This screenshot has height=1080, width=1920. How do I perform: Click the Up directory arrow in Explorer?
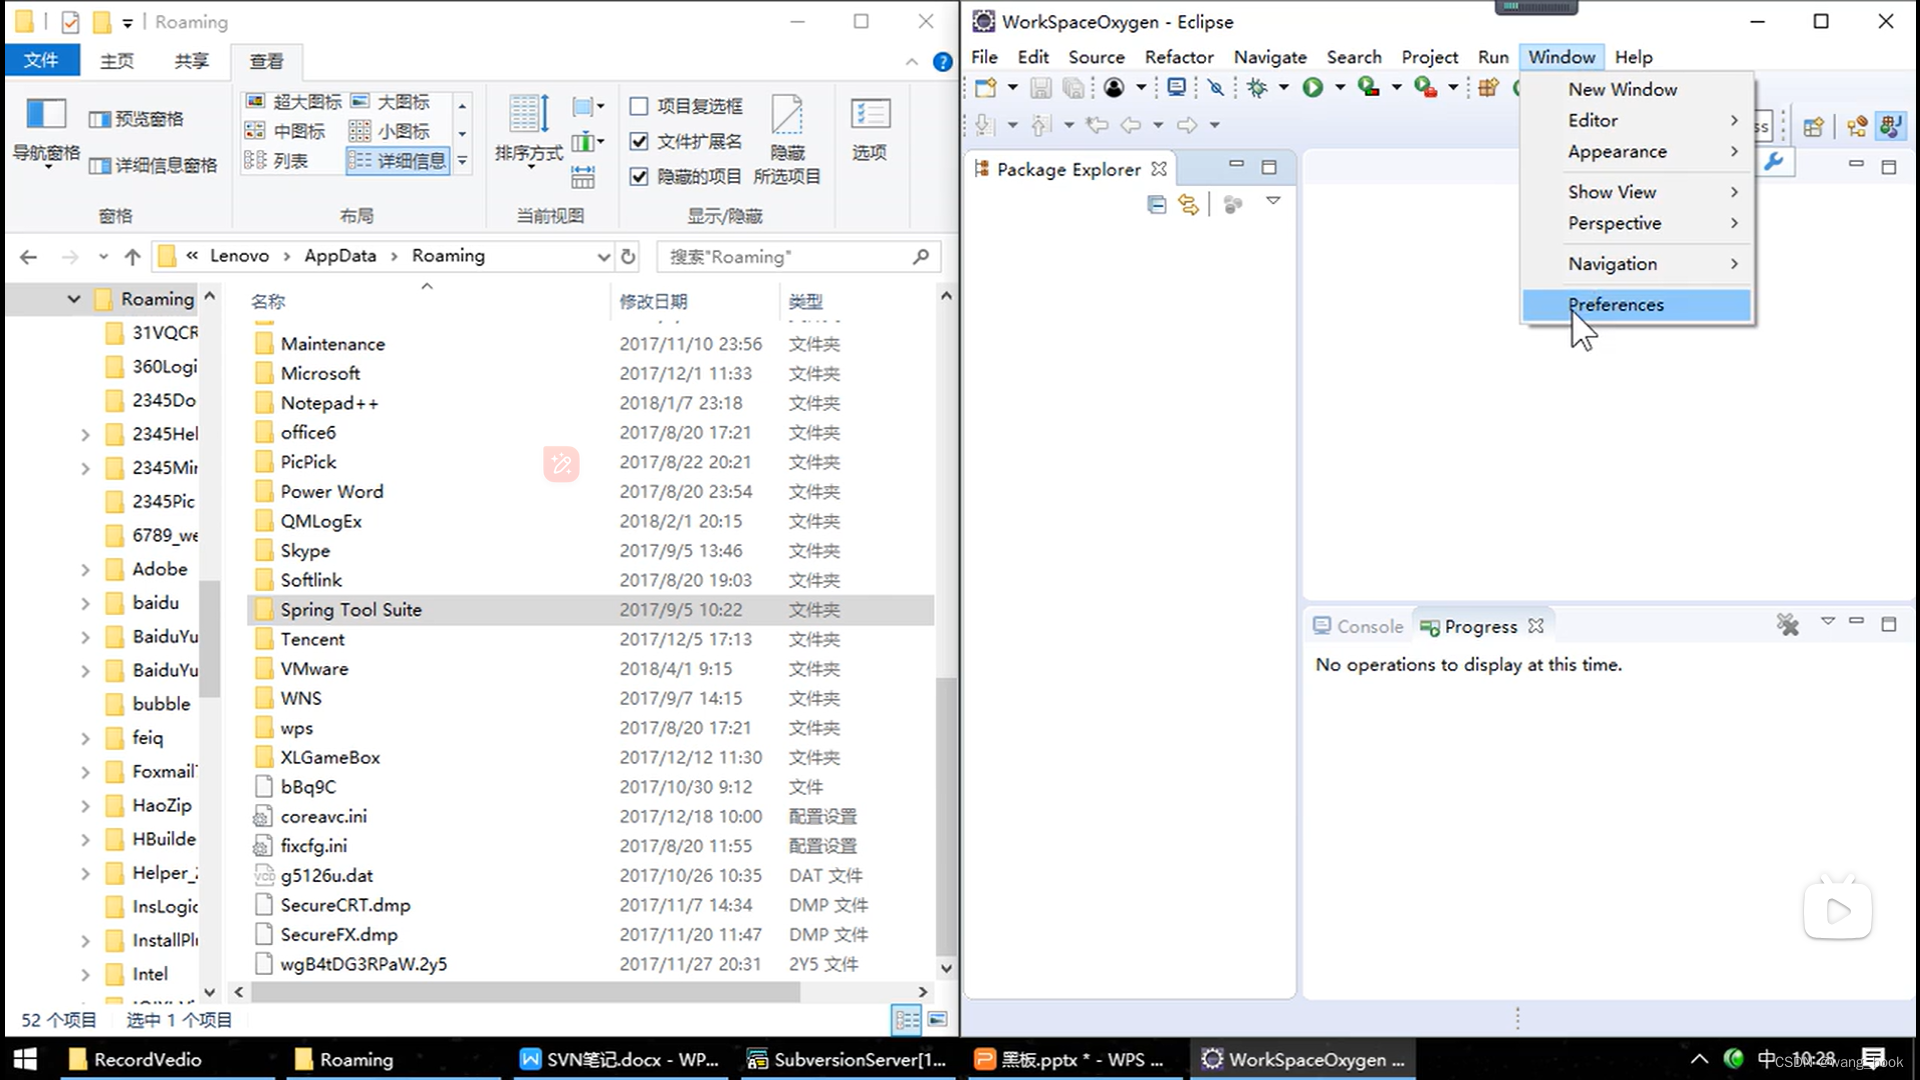(x=132, y=257)
